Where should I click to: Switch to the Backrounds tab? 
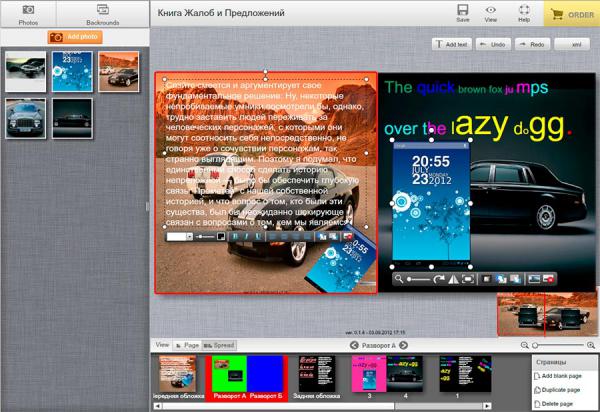click(x=103, y=15)
